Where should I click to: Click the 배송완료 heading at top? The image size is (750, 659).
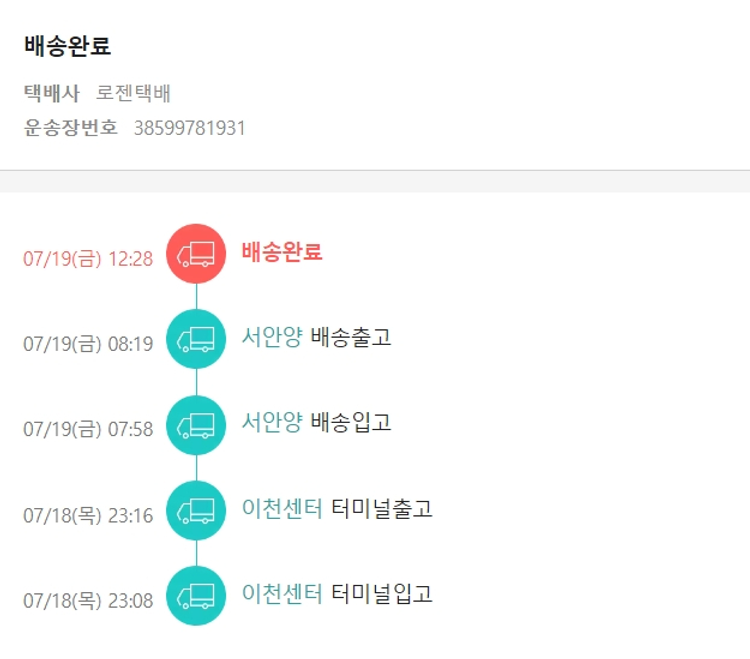point(68,46)
